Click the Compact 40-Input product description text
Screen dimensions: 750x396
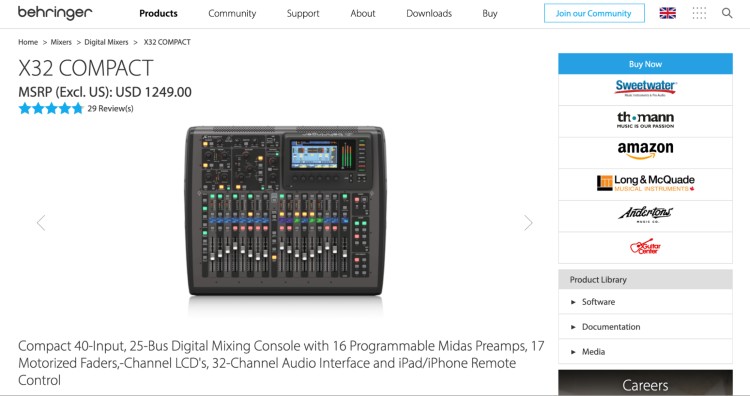click(x=281, y=363)
